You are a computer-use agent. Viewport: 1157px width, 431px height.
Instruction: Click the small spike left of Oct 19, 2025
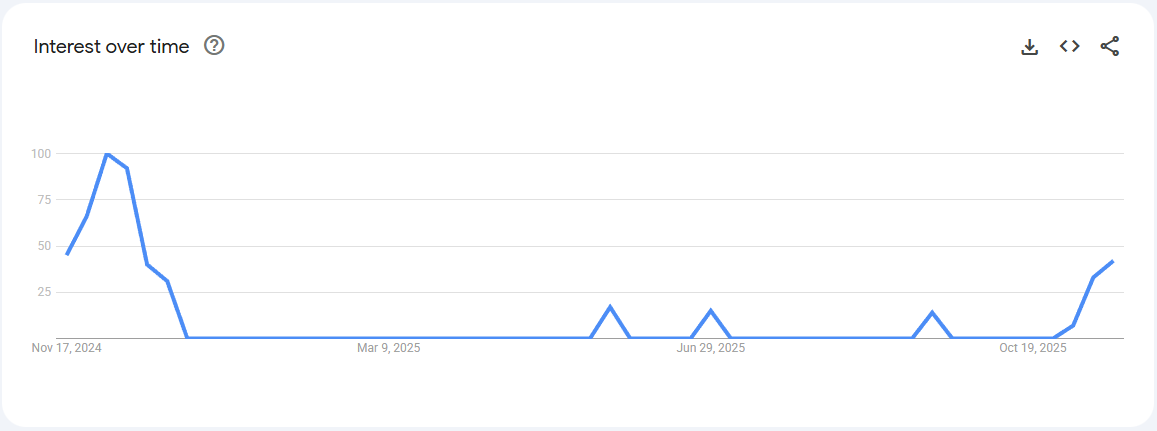932,313
